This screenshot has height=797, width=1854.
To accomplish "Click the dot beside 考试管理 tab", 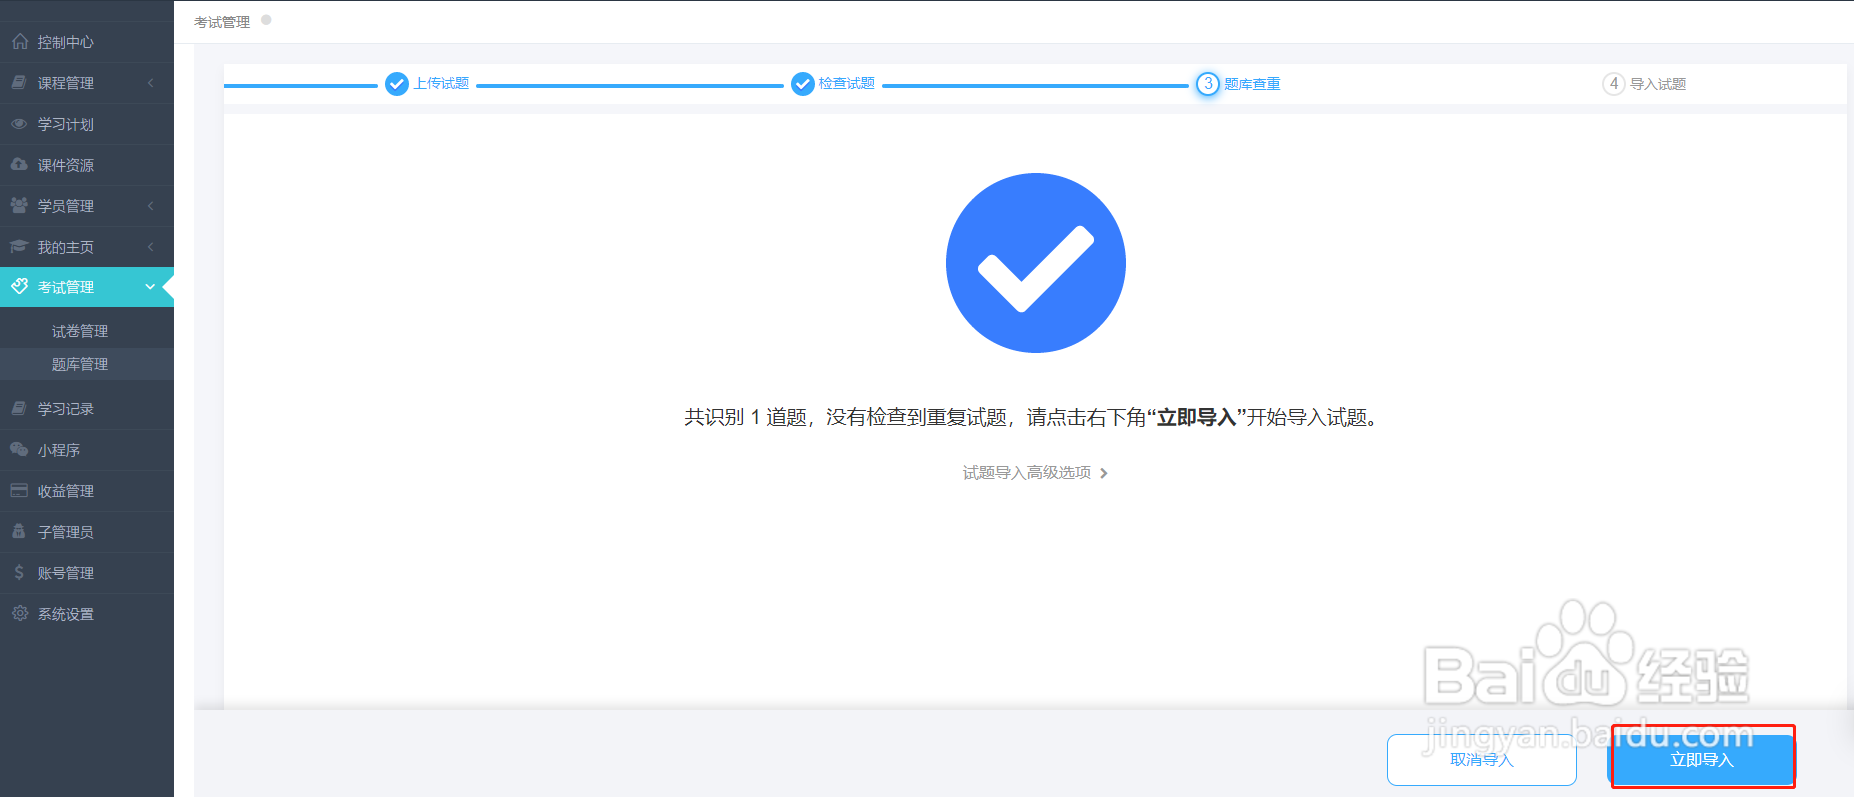I will point(266,20).
